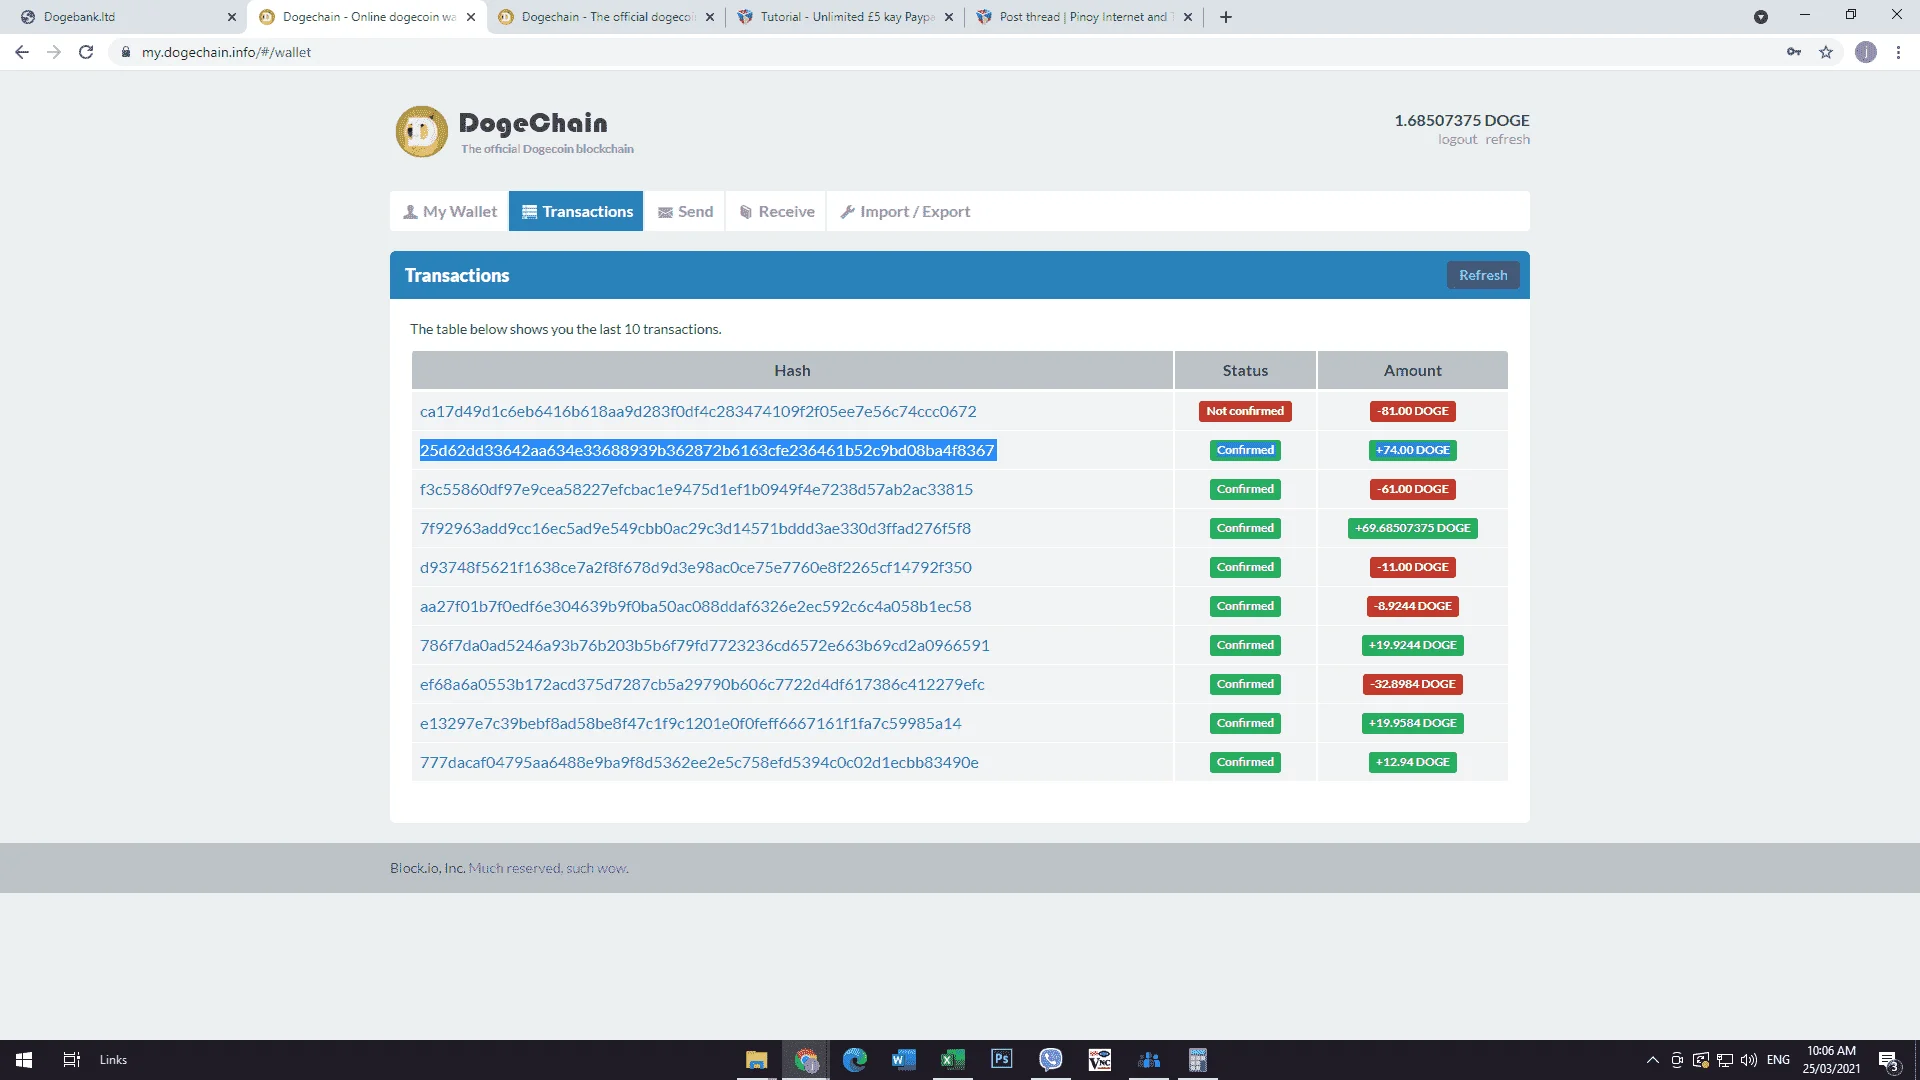The height and width of the screenshot is (1080, 1920).
Task: Open transaction hash starting e13297e7
Action: [691, 723]
